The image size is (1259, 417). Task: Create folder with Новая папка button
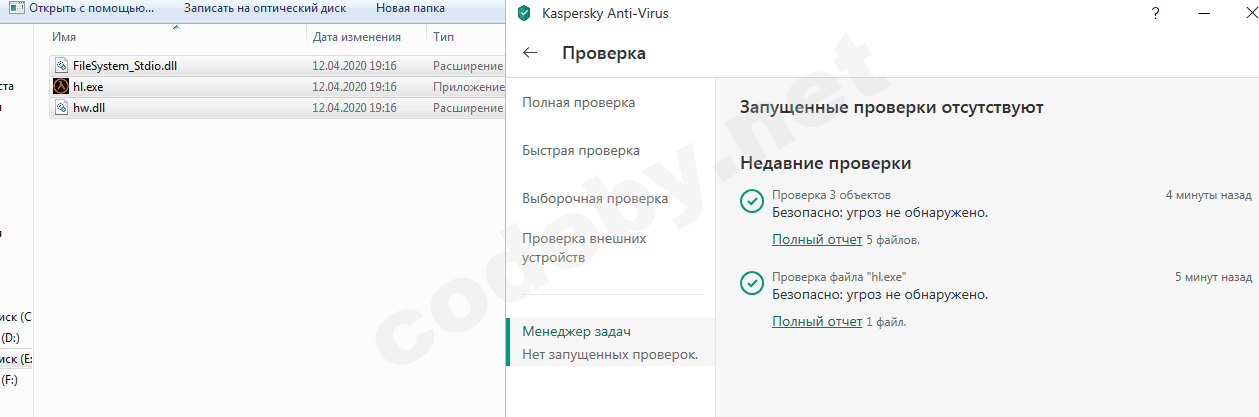point(410,9)
